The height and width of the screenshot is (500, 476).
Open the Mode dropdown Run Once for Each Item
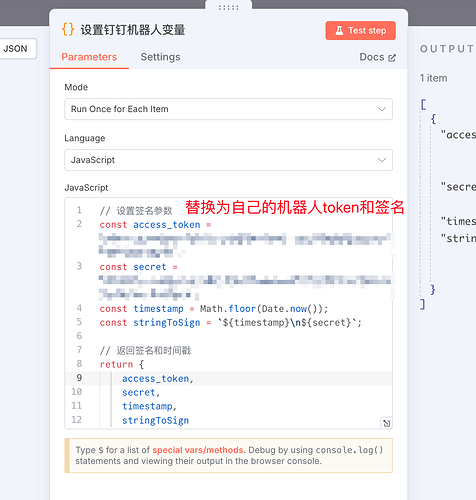pos(228,109)
